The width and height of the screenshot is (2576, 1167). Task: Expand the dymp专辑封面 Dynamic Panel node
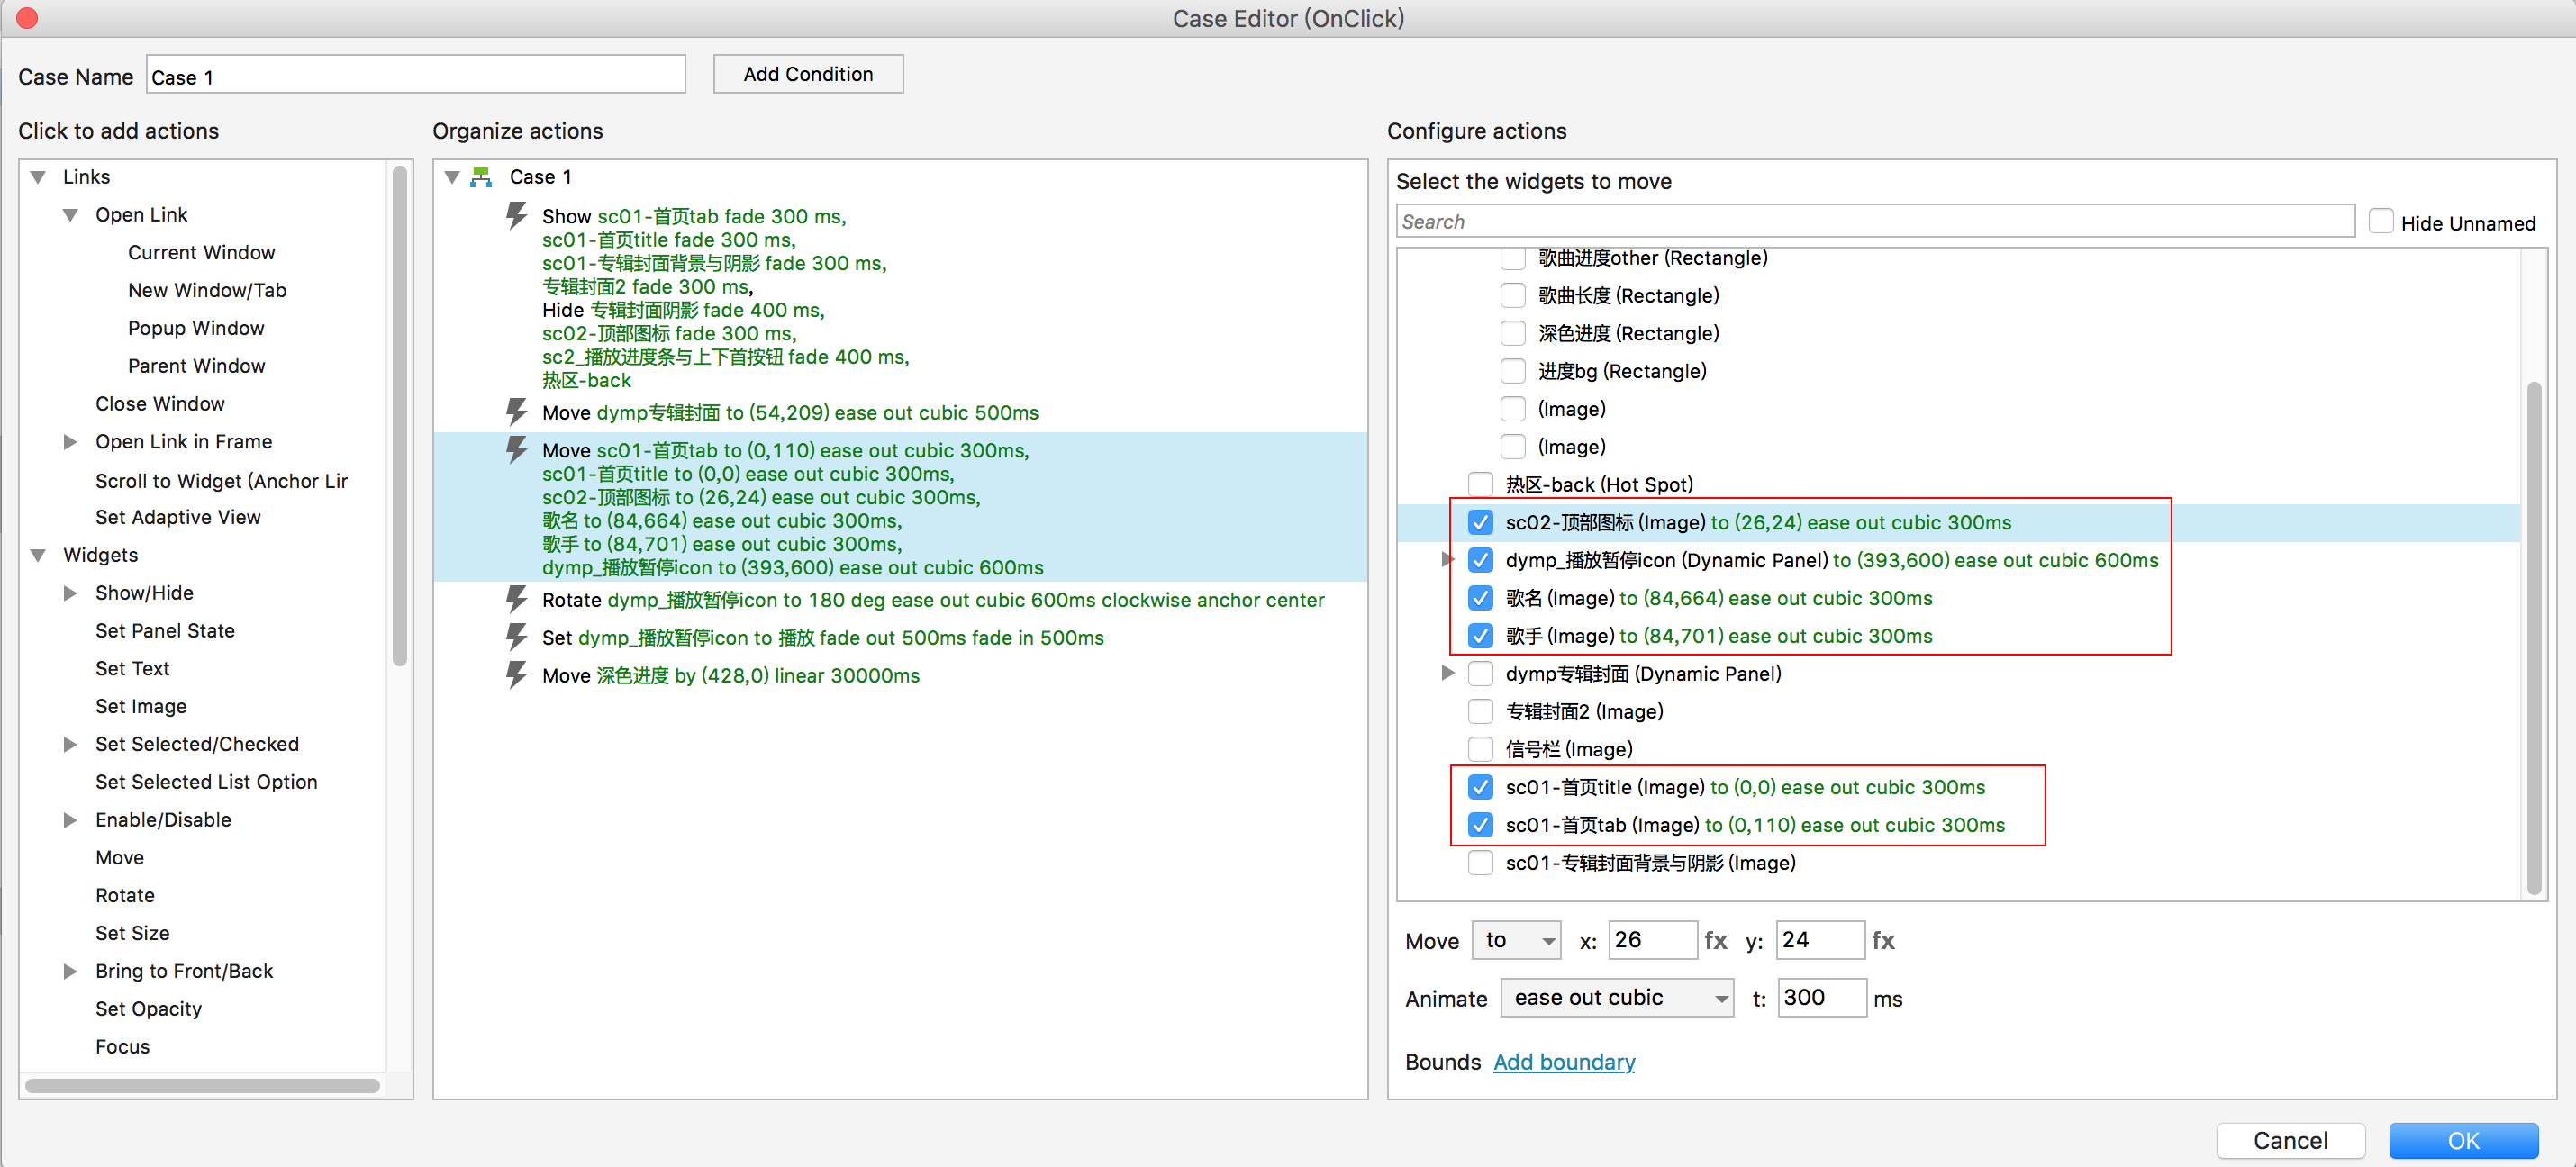pos(1447,673)
